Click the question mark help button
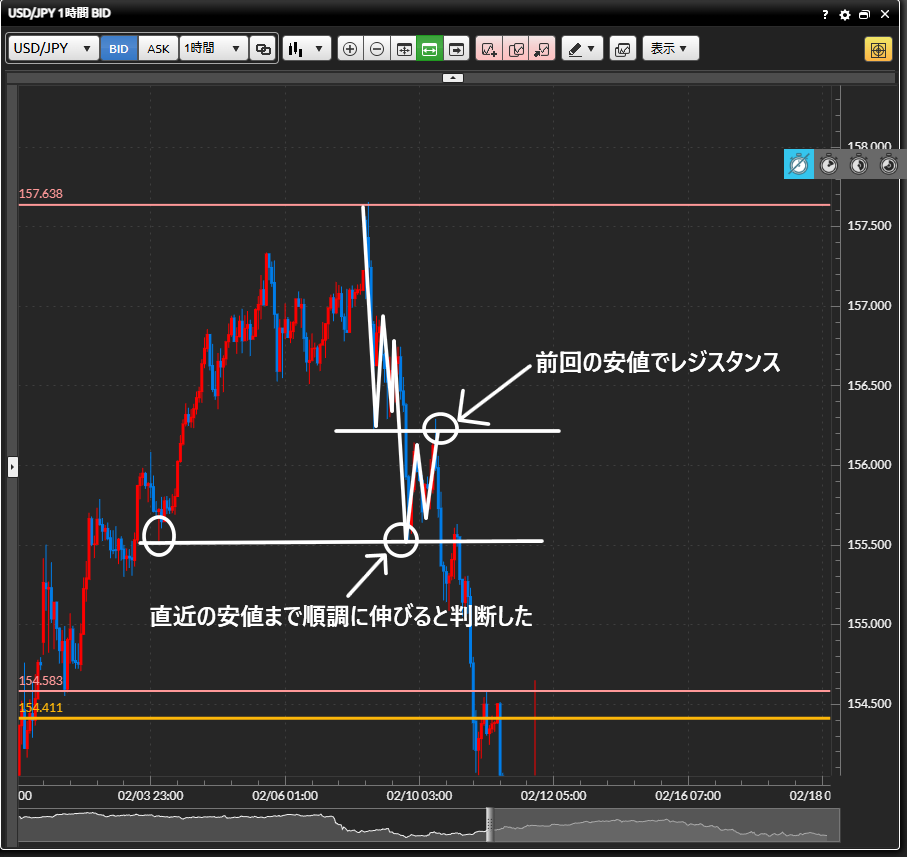Image resolution: width=907 pixels, height=857 pixels. (x=825, y=15)
